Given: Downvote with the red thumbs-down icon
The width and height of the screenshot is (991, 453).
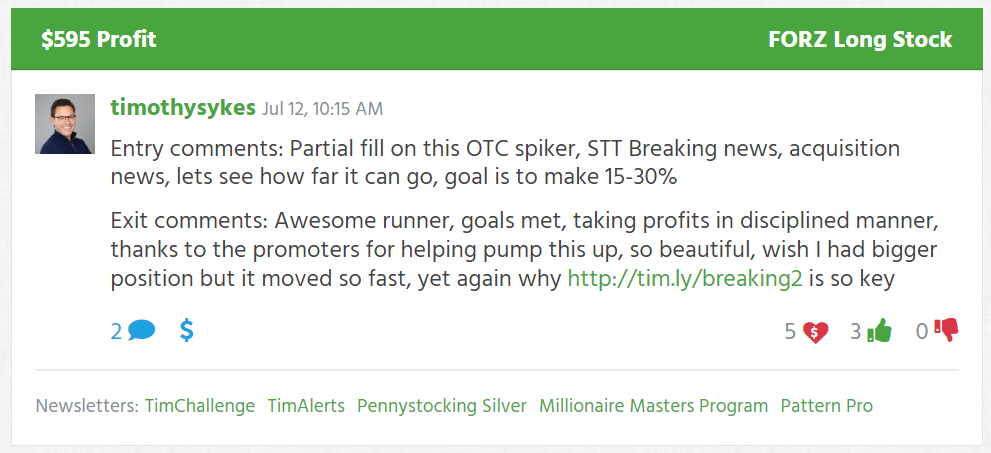Looking at the screenshot, I should point(945,330).
